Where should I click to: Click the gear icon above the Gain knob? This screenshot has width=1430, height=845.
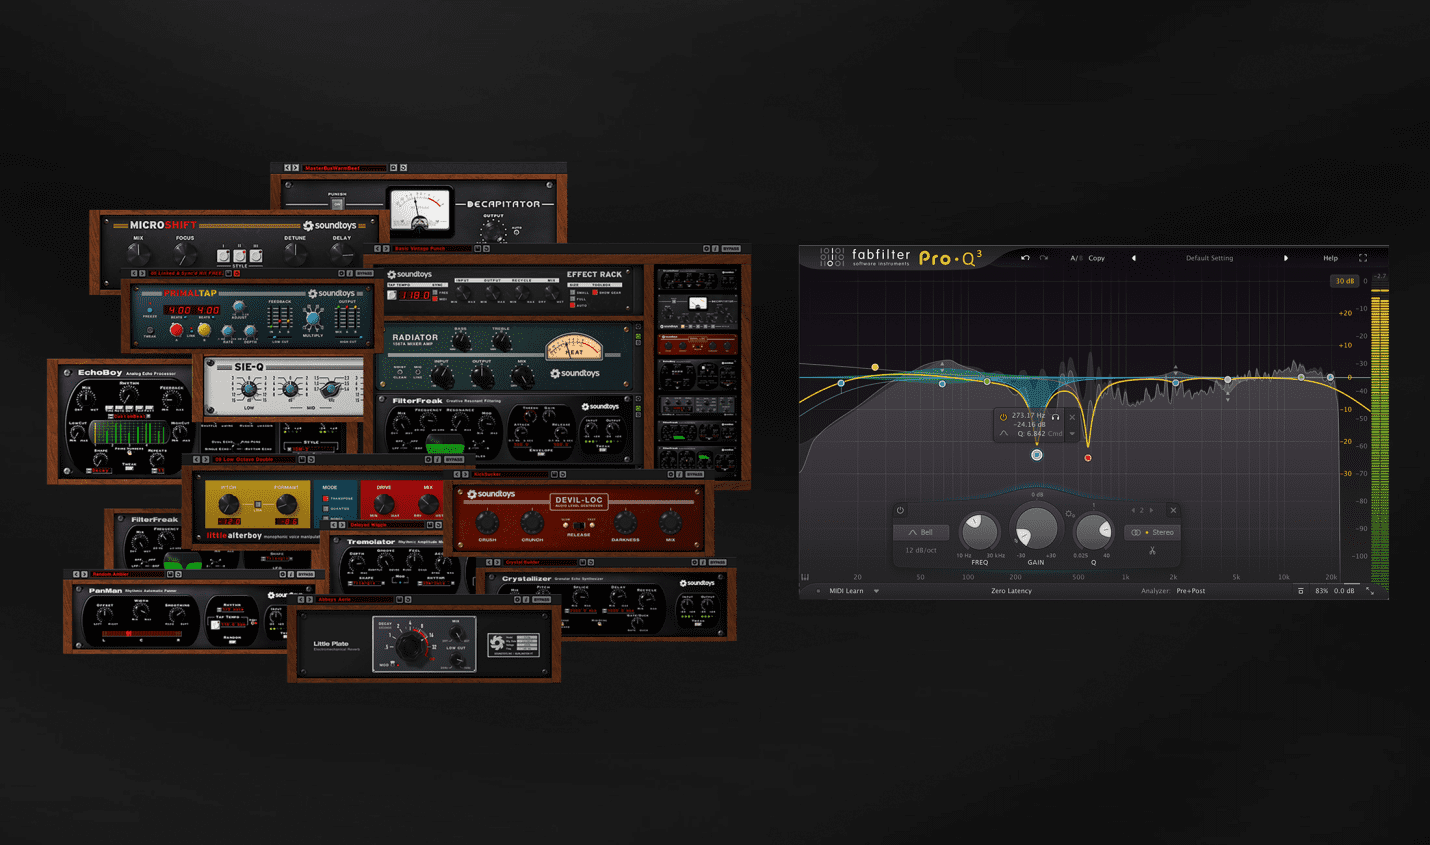[x=1070, y=514]
